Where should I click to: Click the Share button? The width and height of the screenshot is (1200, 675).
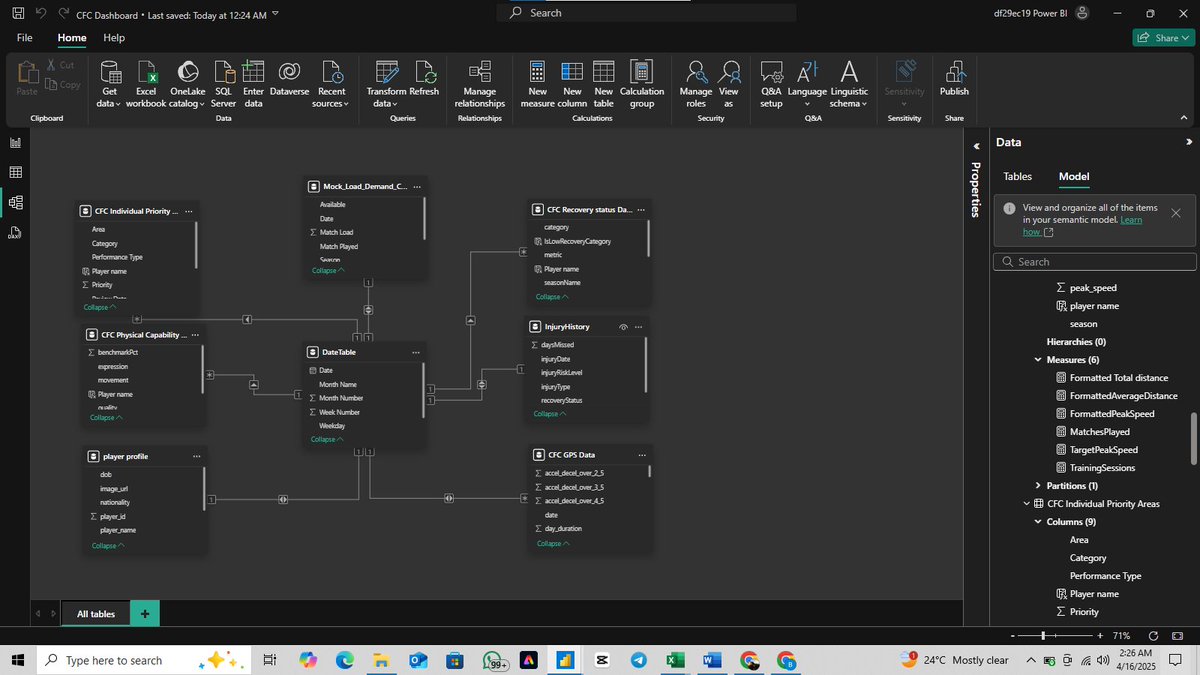pyautogui.click(x=1163, y=37)
